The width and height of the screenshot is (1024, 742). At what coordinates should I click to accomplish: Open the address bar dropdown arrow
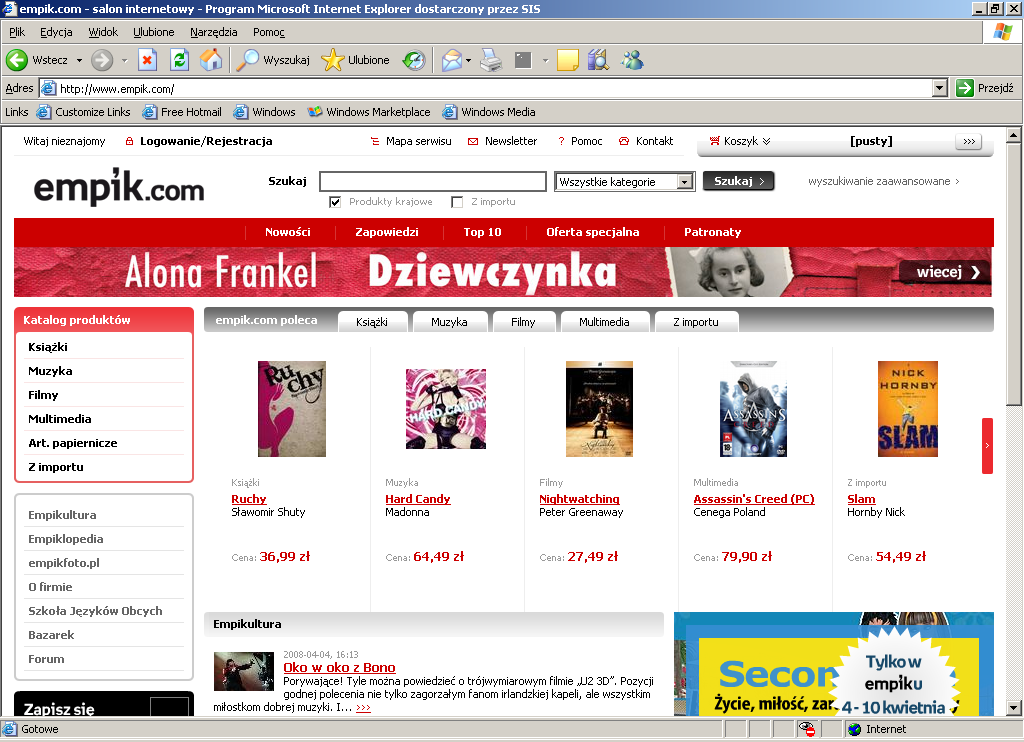point(940,88)
